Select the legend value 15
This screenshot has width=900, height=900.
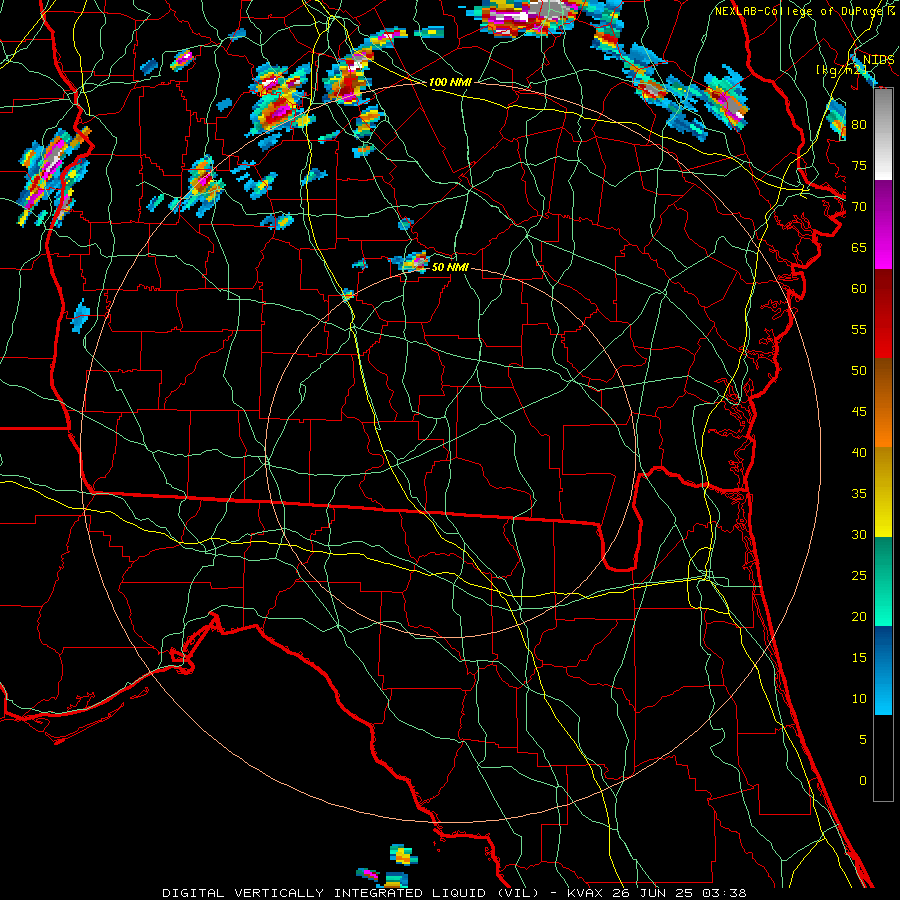pos(859,658)
